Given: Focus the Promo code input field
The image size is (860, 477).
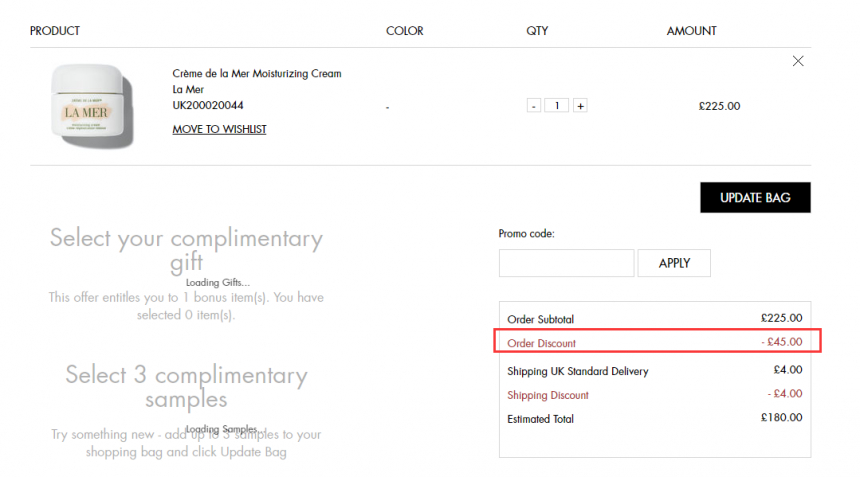Looking at the screenshot, I should click(x=567, y=263).
